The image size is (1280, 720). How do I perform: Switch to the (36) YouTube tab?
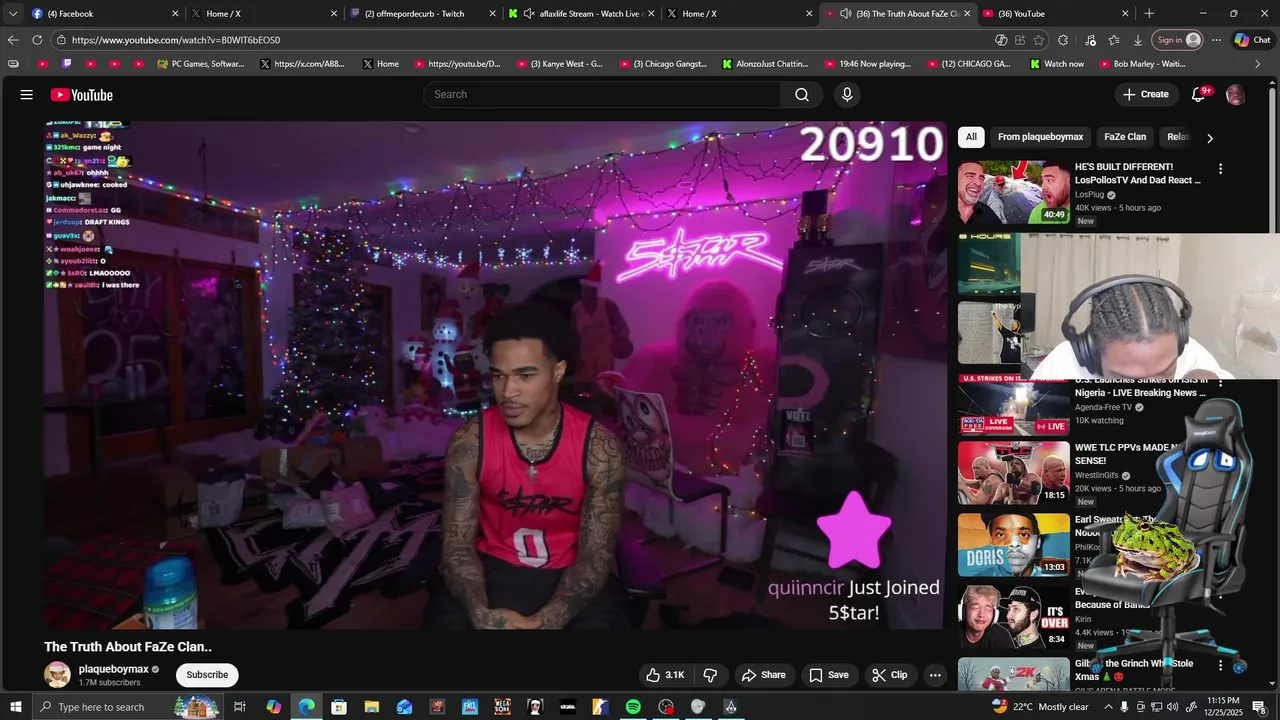1057,14
